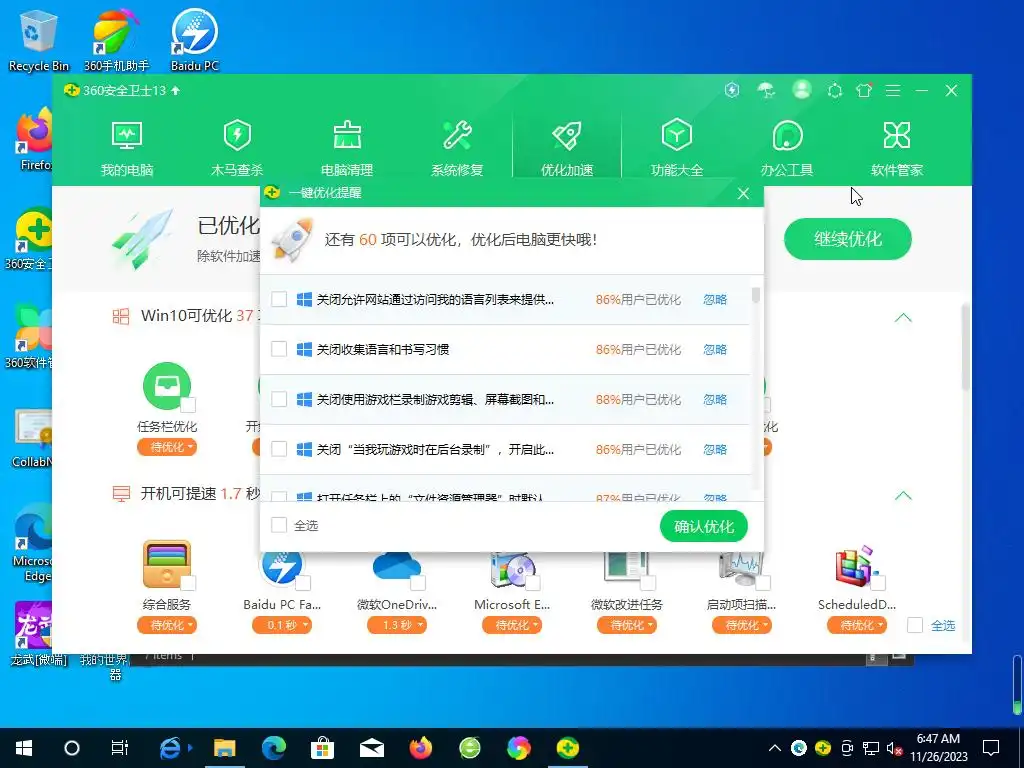This screenshot has height=768, width=1024.
Task: Open 综合服务 待优化 dropdown
Action: [167, 625]
